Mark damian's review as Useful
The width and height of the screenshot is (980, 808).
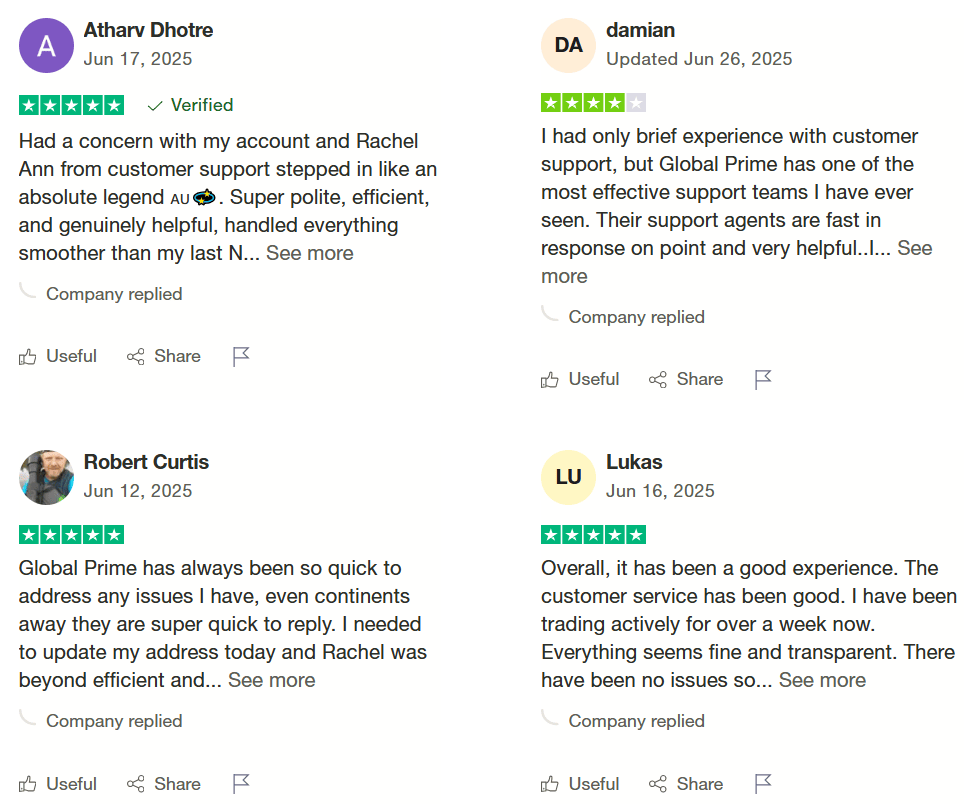(580, 379)
